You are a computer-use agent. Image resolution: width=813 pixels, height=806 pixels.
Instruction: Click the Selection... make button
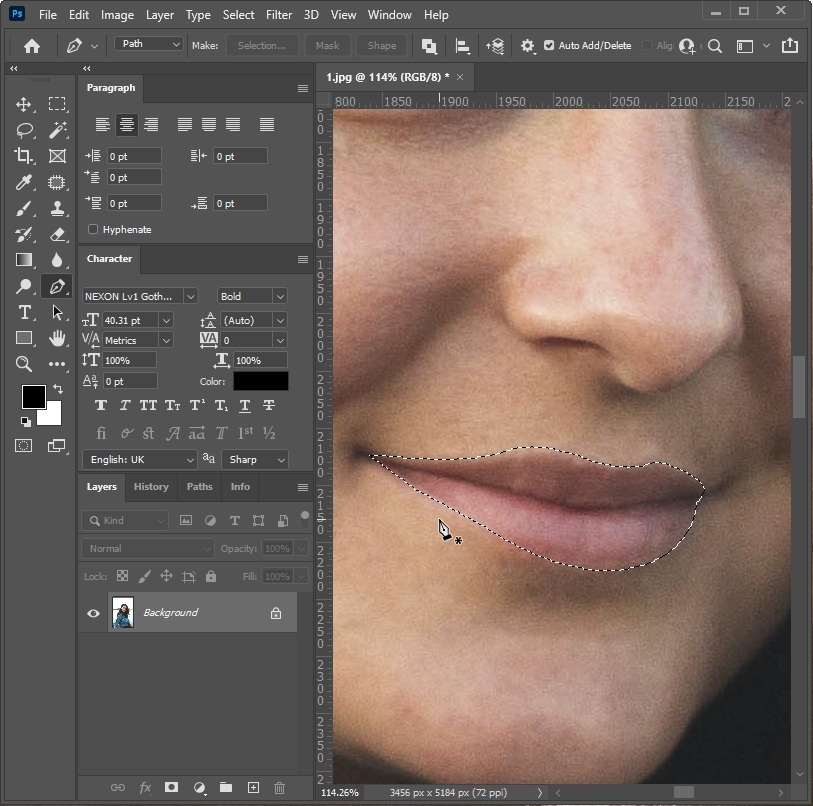(262, 46)
